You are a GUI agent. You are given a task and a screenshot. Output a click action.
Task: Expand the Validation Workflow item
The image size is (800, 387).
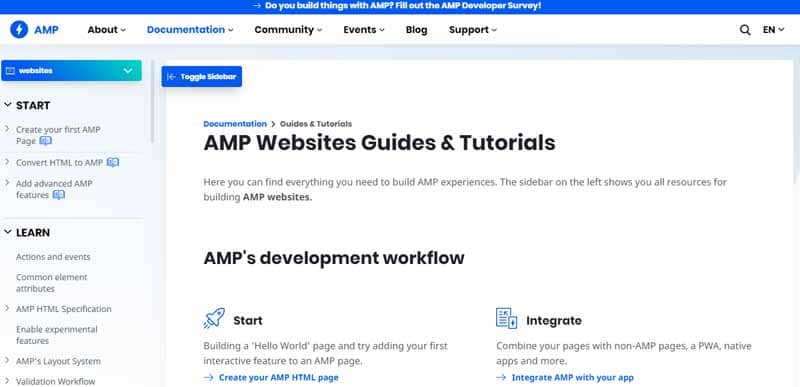point(7,380)
